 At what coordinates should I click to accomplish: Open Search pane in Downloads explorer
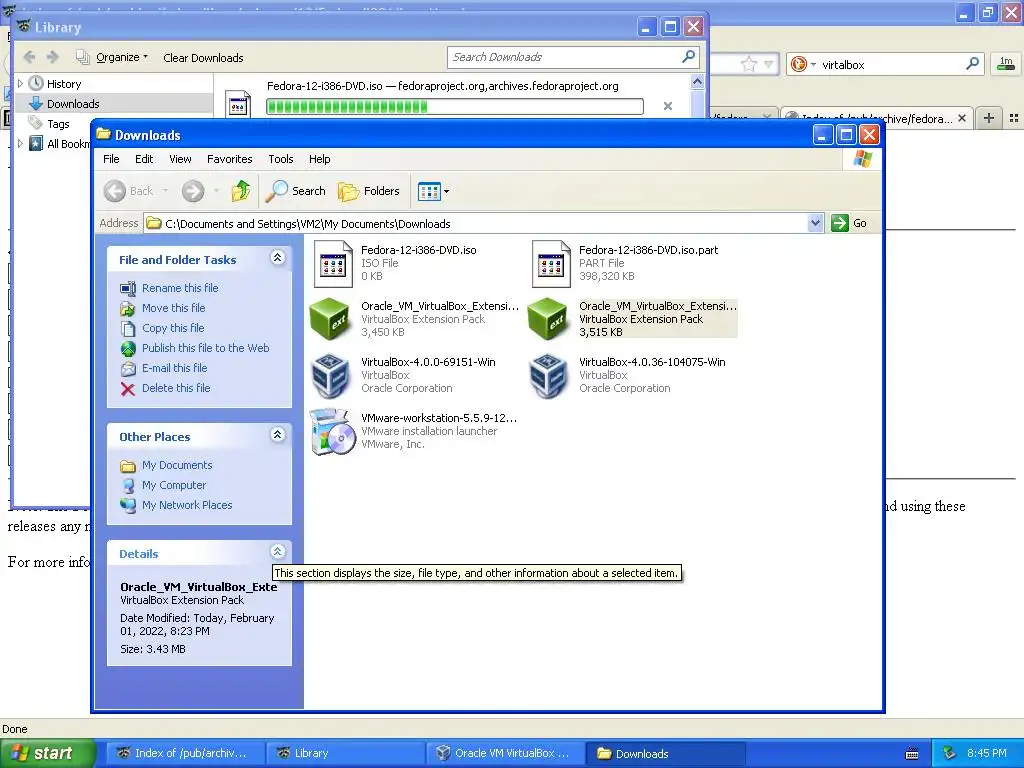tap(295, 191)
